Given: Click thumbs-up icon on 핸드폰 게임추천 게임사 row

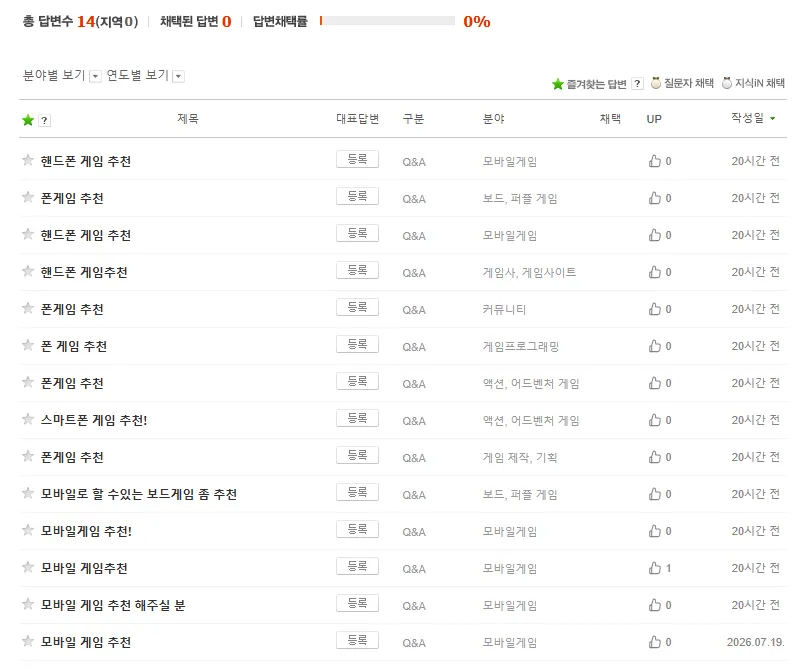Looking at the screenshot, I should [x=655, y=272].
